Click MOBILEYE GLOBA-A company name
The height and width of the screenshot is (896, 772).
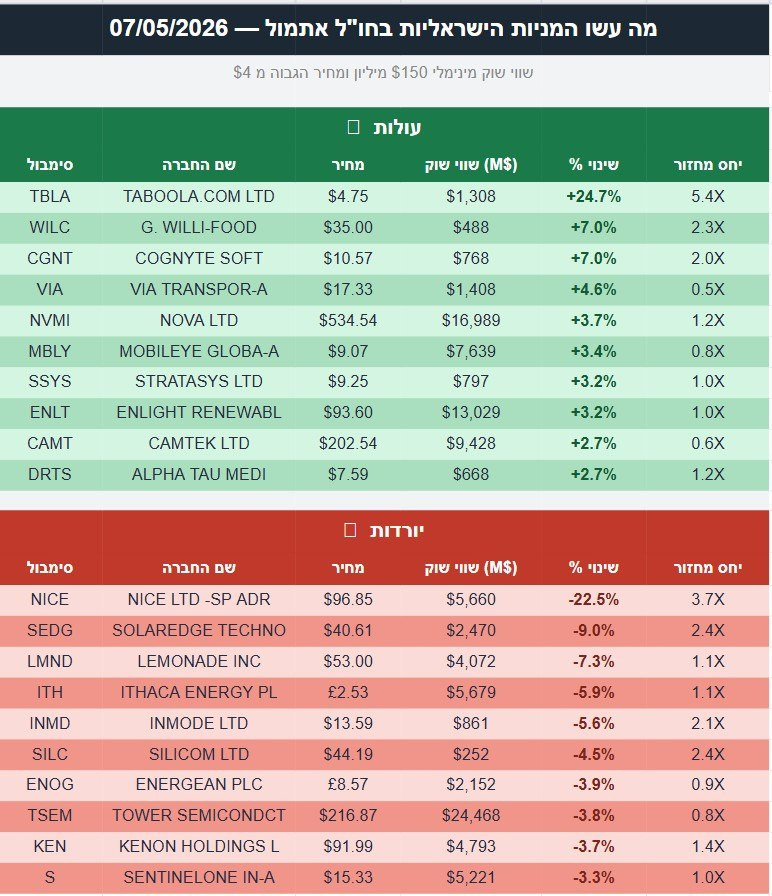click(199, 351)
